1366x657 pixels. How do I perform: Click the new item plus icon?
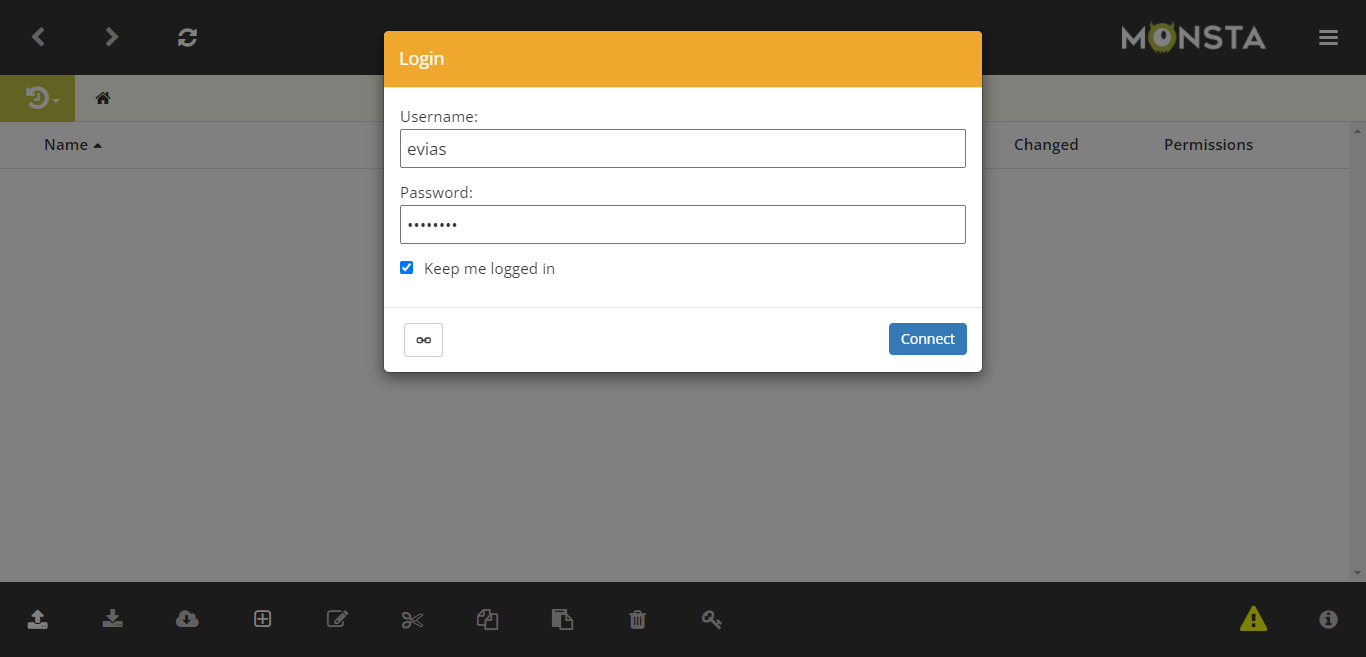(x=262, y=620)
